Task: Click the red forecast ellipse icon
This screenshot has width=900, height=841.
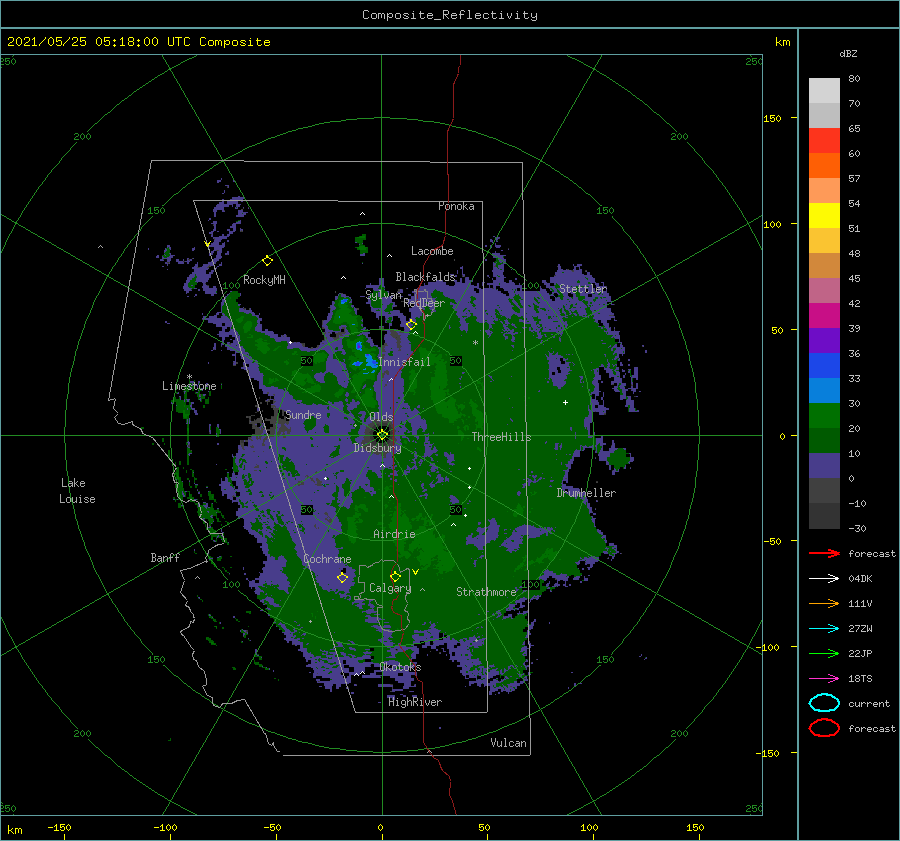Action: (824, 728)
